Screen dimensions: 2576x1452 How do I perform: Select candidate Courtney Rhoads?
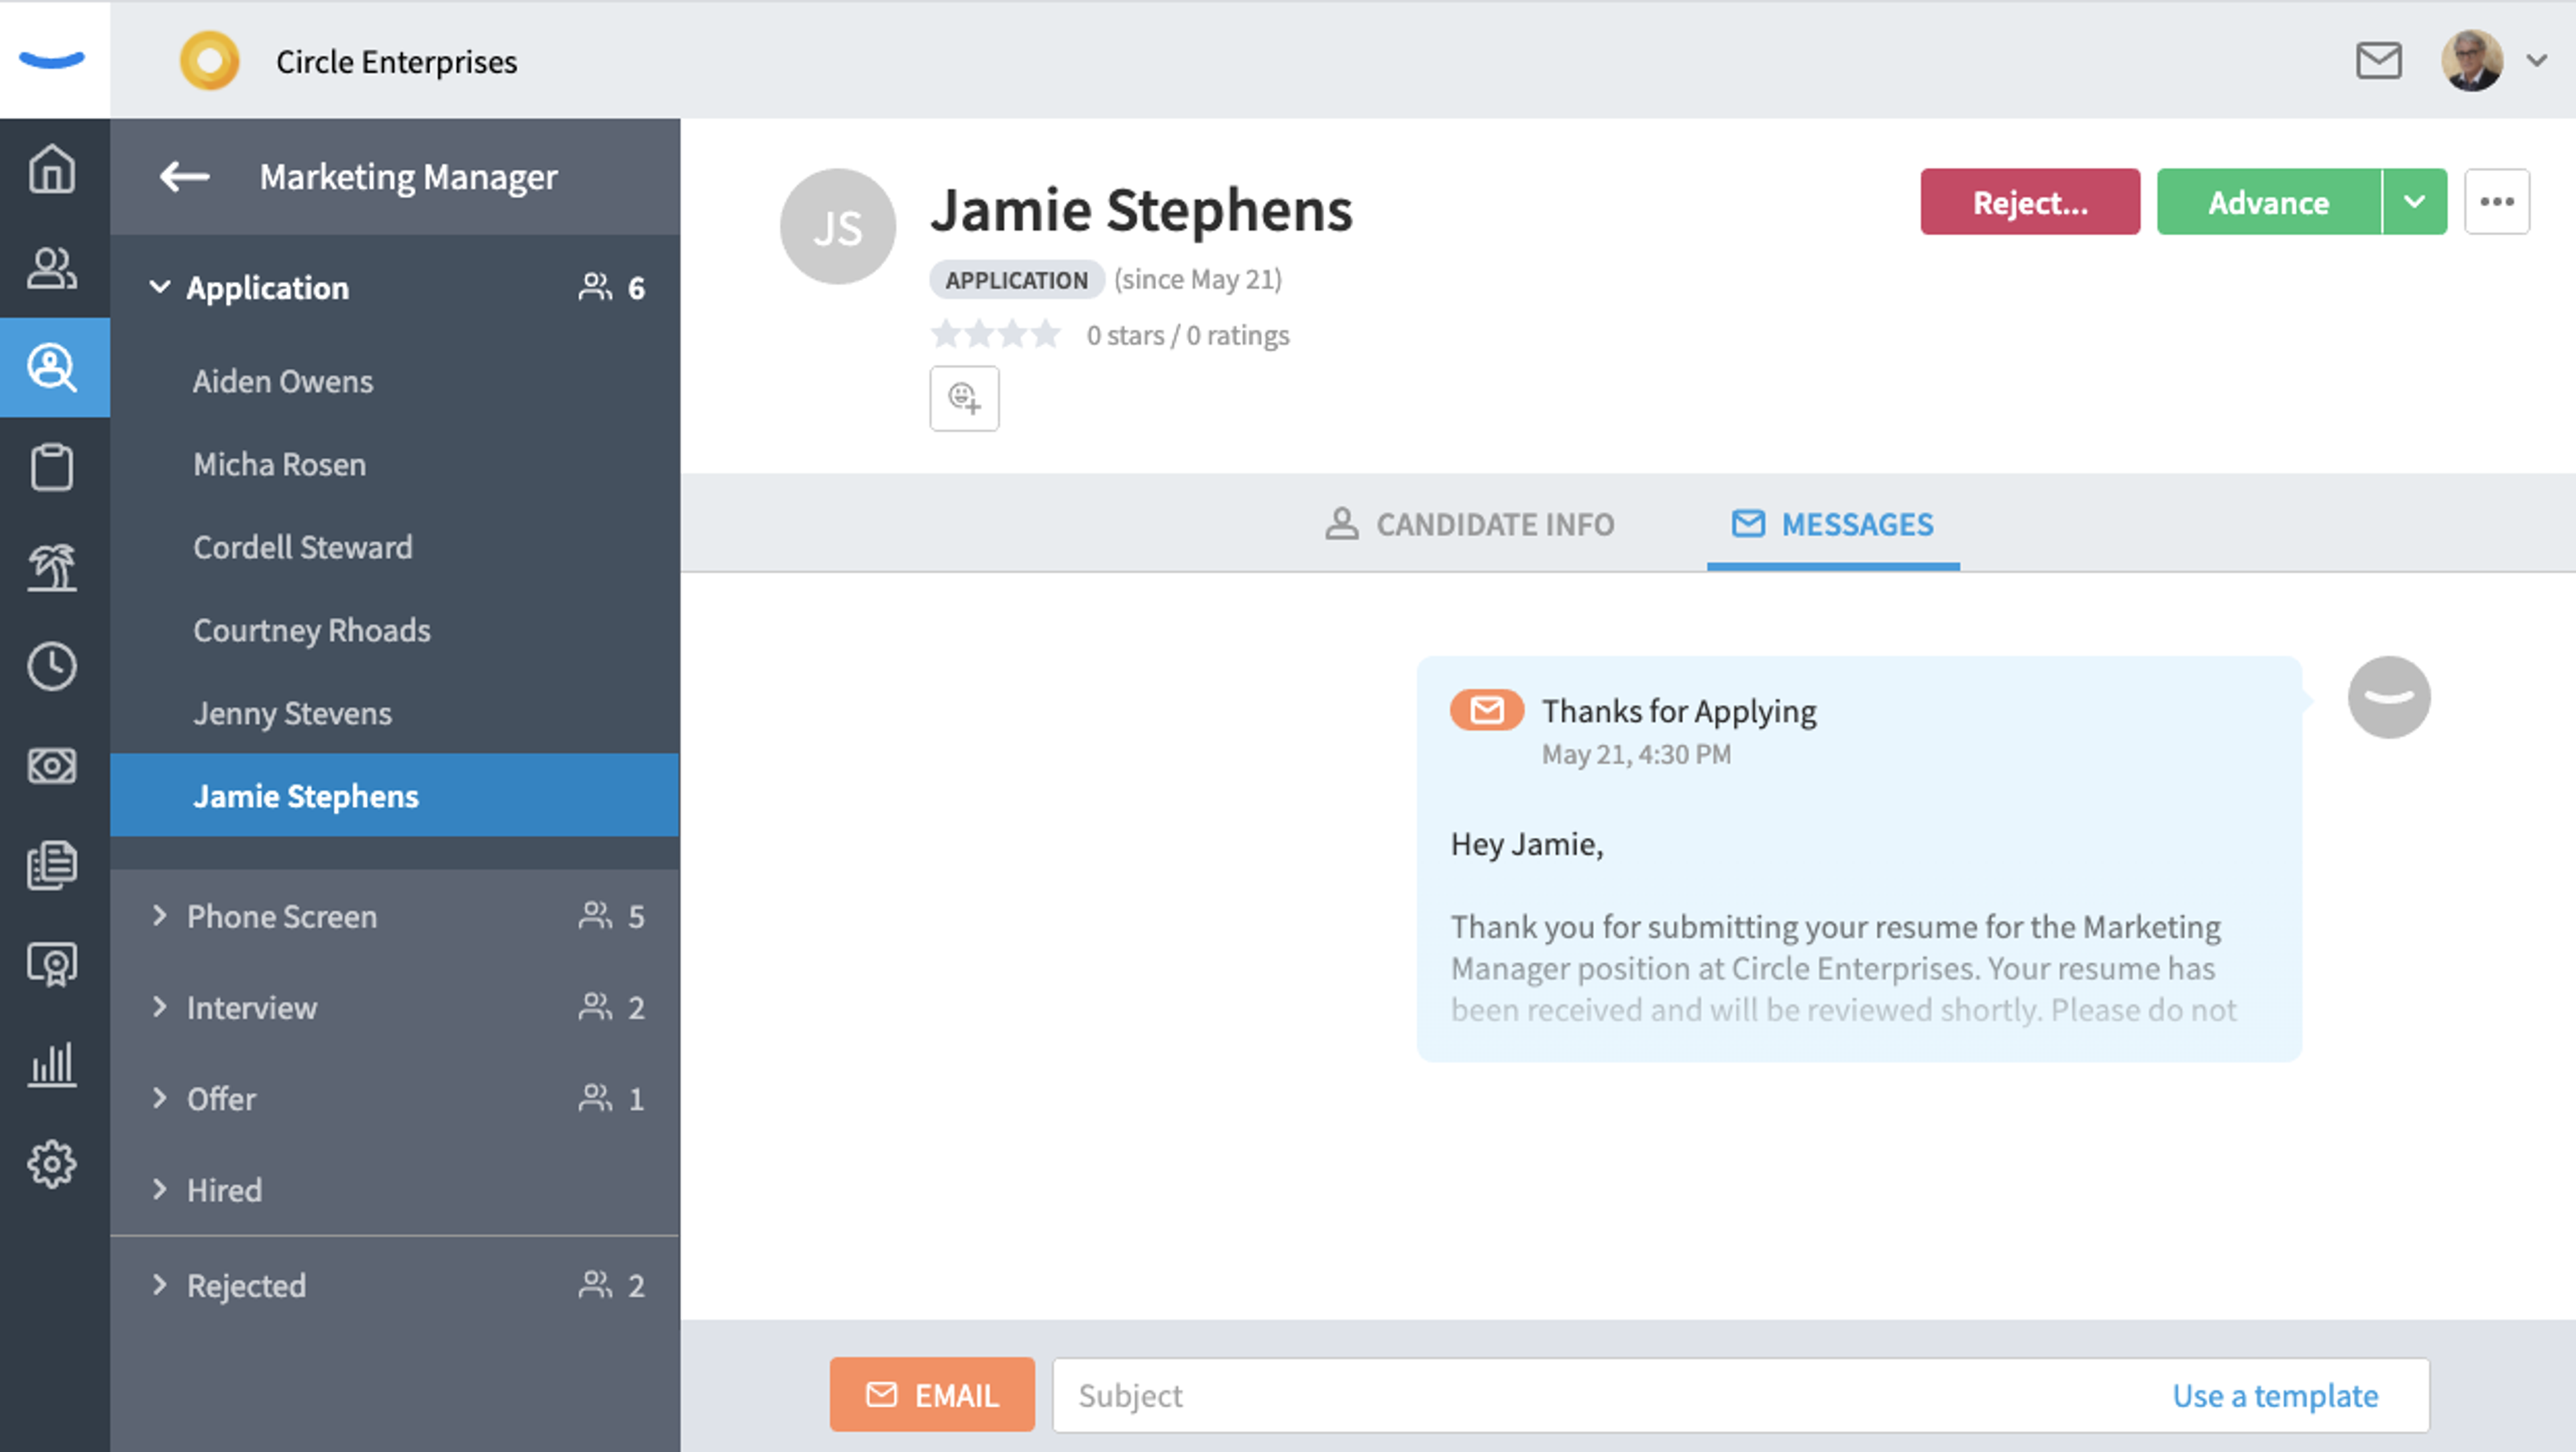[395, 630]
